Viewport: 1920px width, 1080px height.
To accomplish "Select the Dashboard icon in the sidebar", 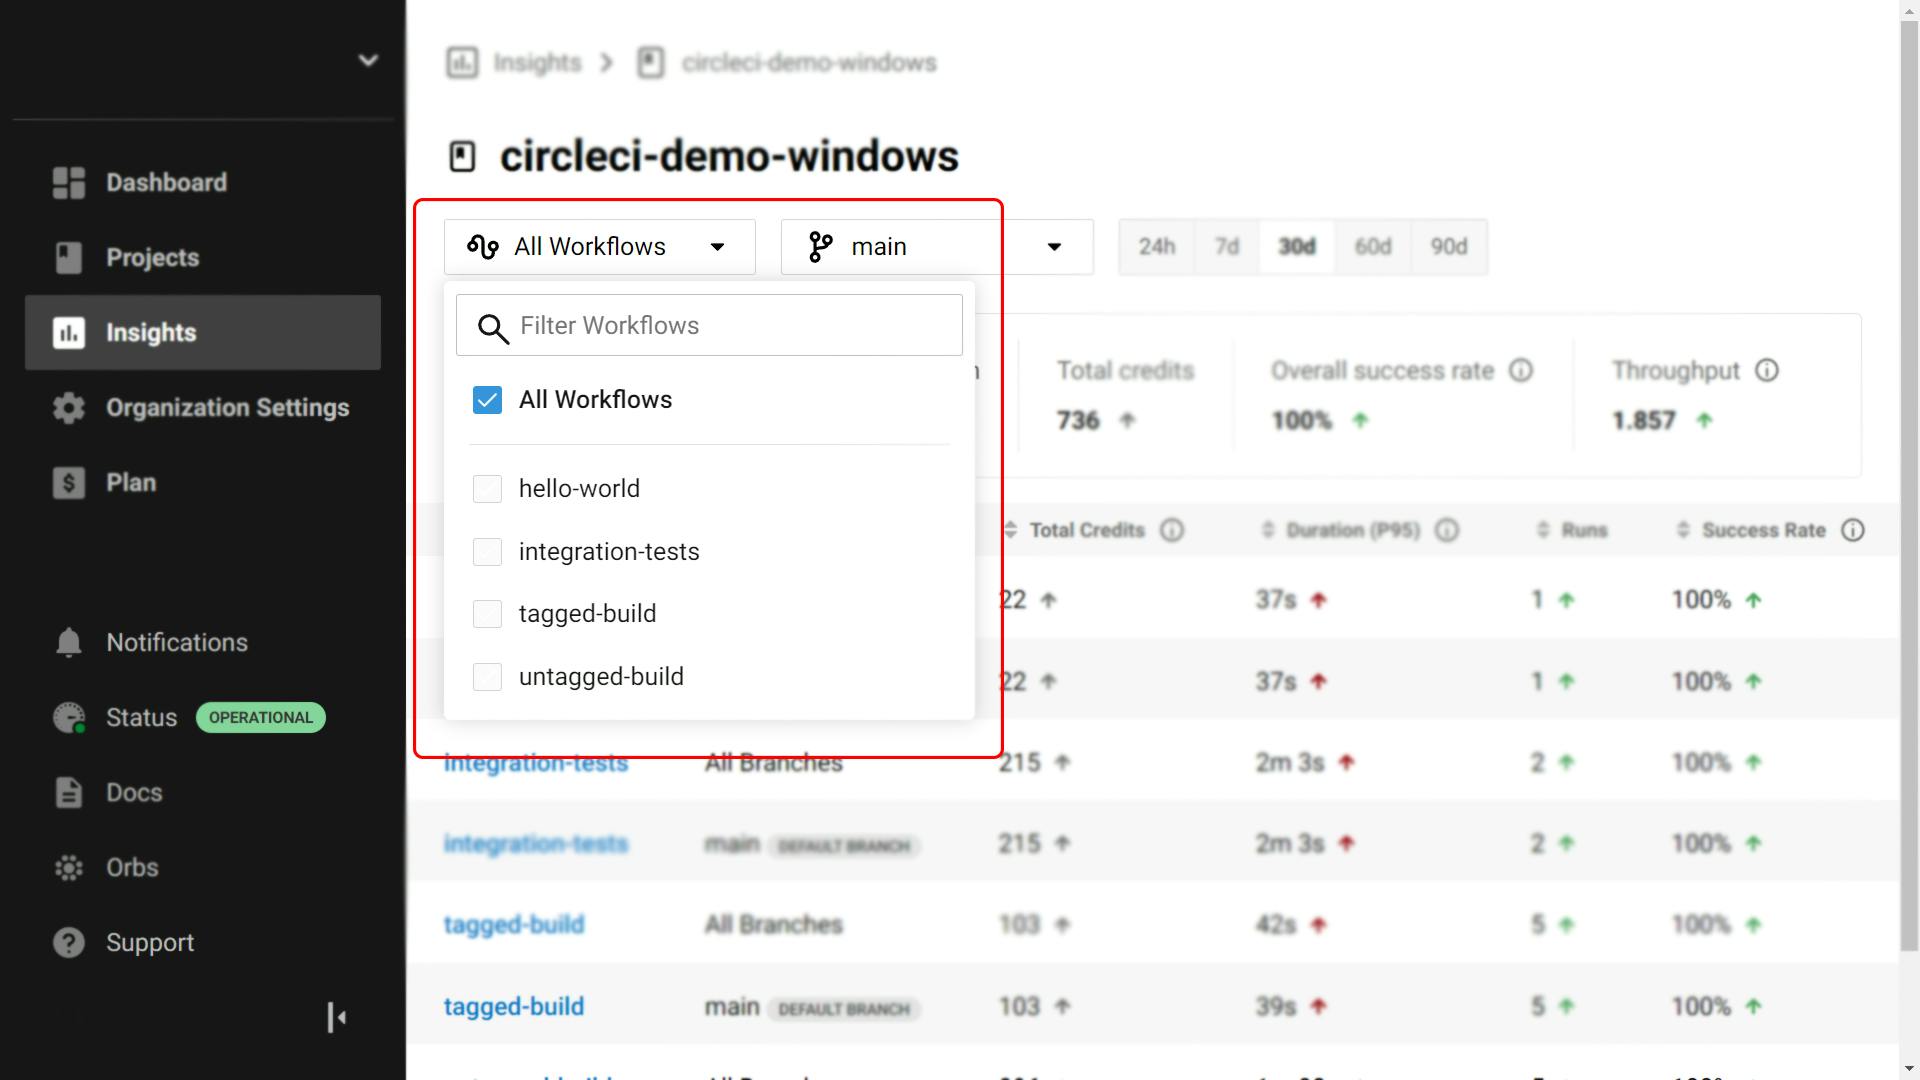I will [x=67, y=182].
